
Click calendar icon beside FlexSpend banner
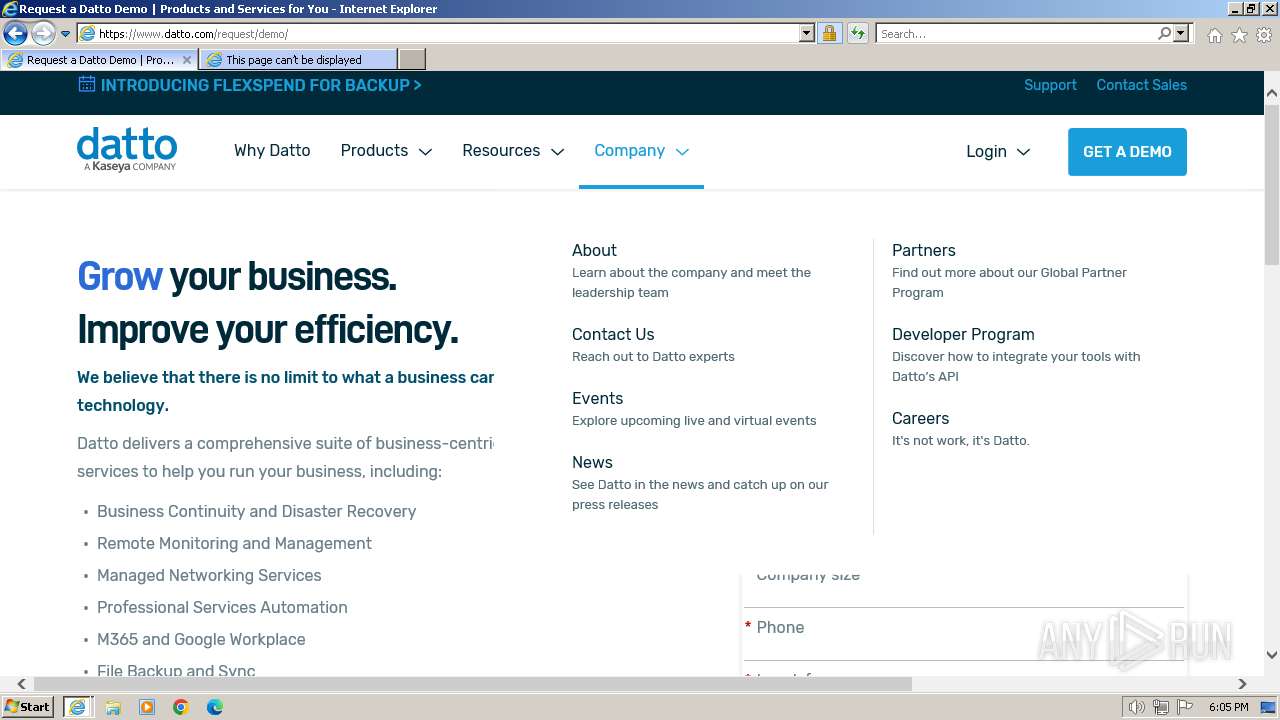click(87, 84)
